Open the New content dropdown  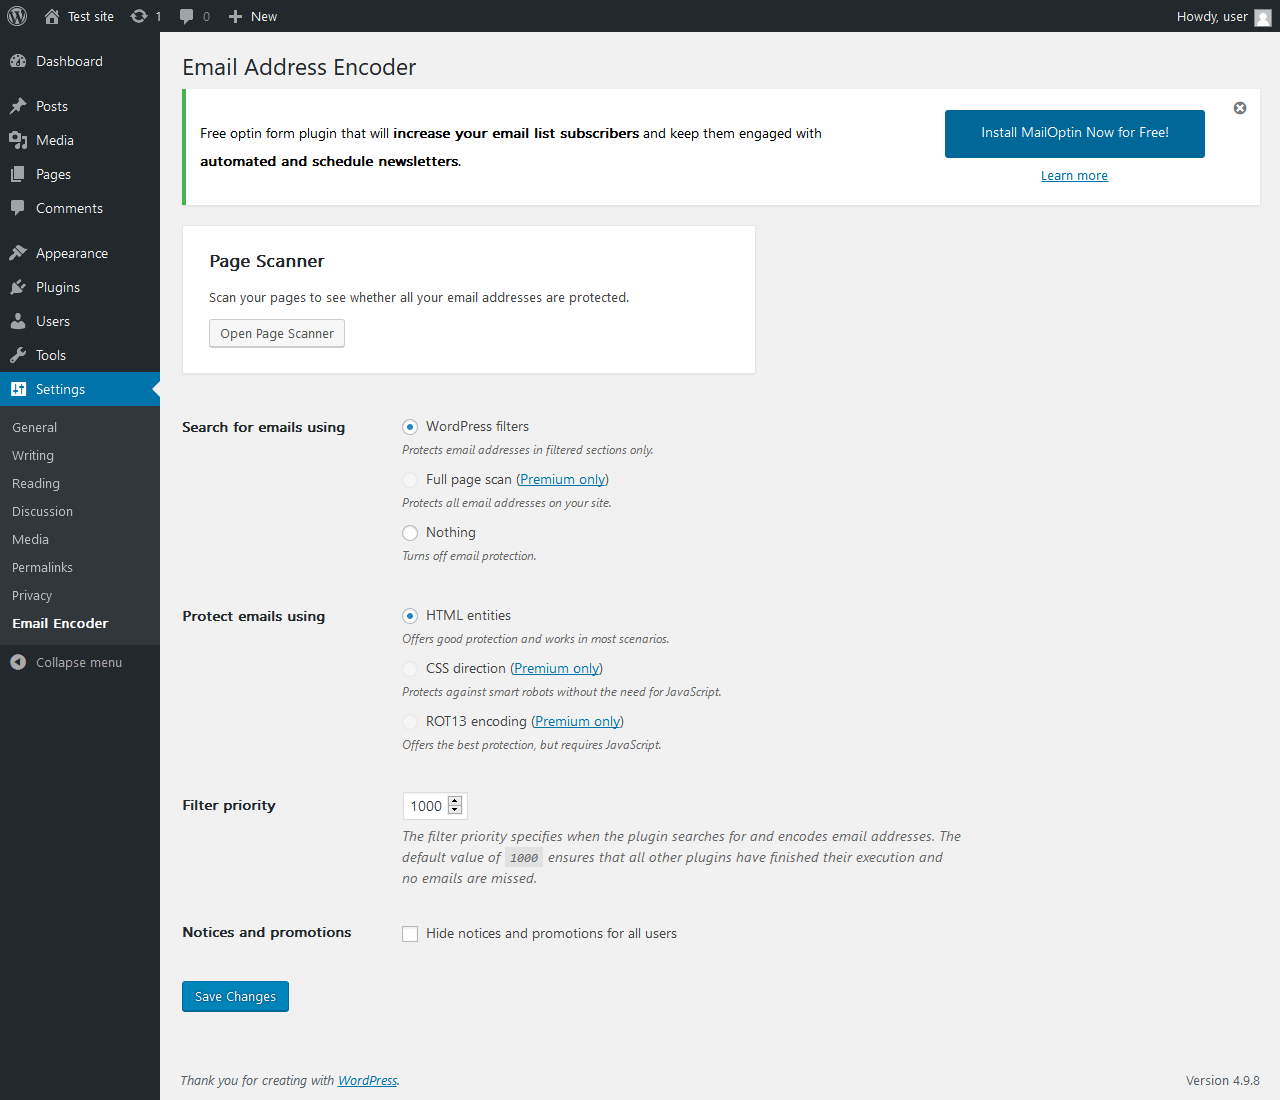pos(253,16)
